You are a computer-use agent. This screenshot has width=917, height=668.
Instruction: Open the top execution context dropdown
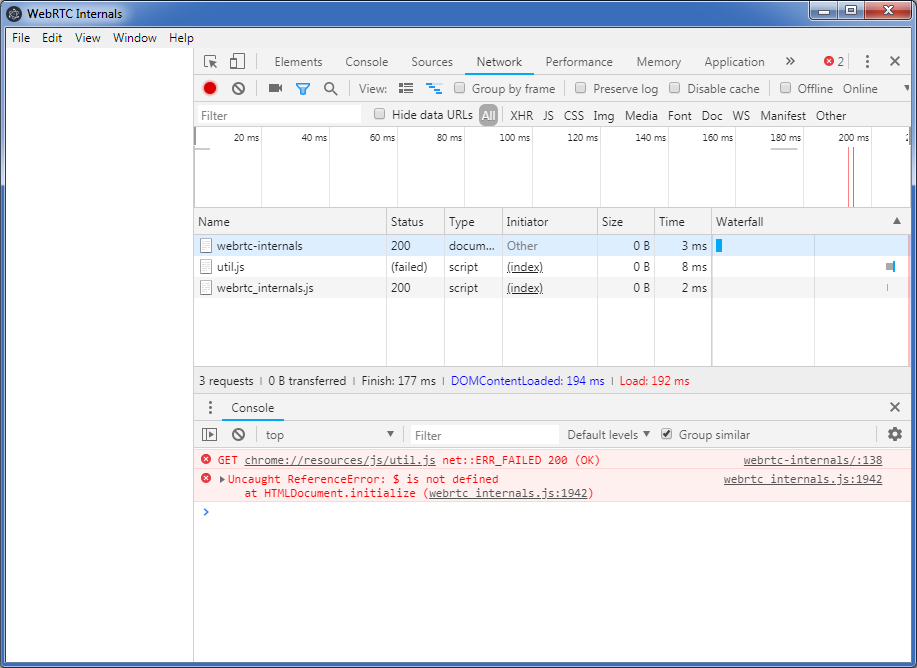(329, 435)
